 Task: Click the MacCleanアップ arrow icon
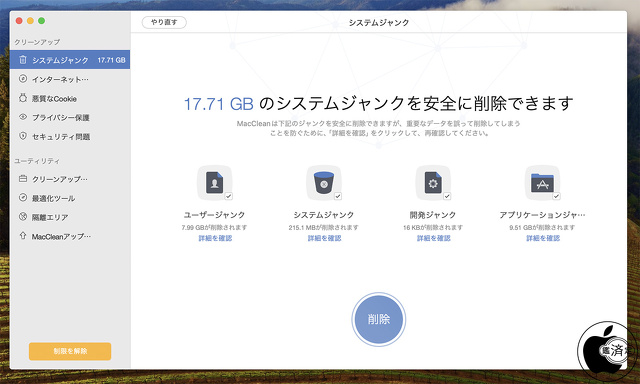click(23, 236)
